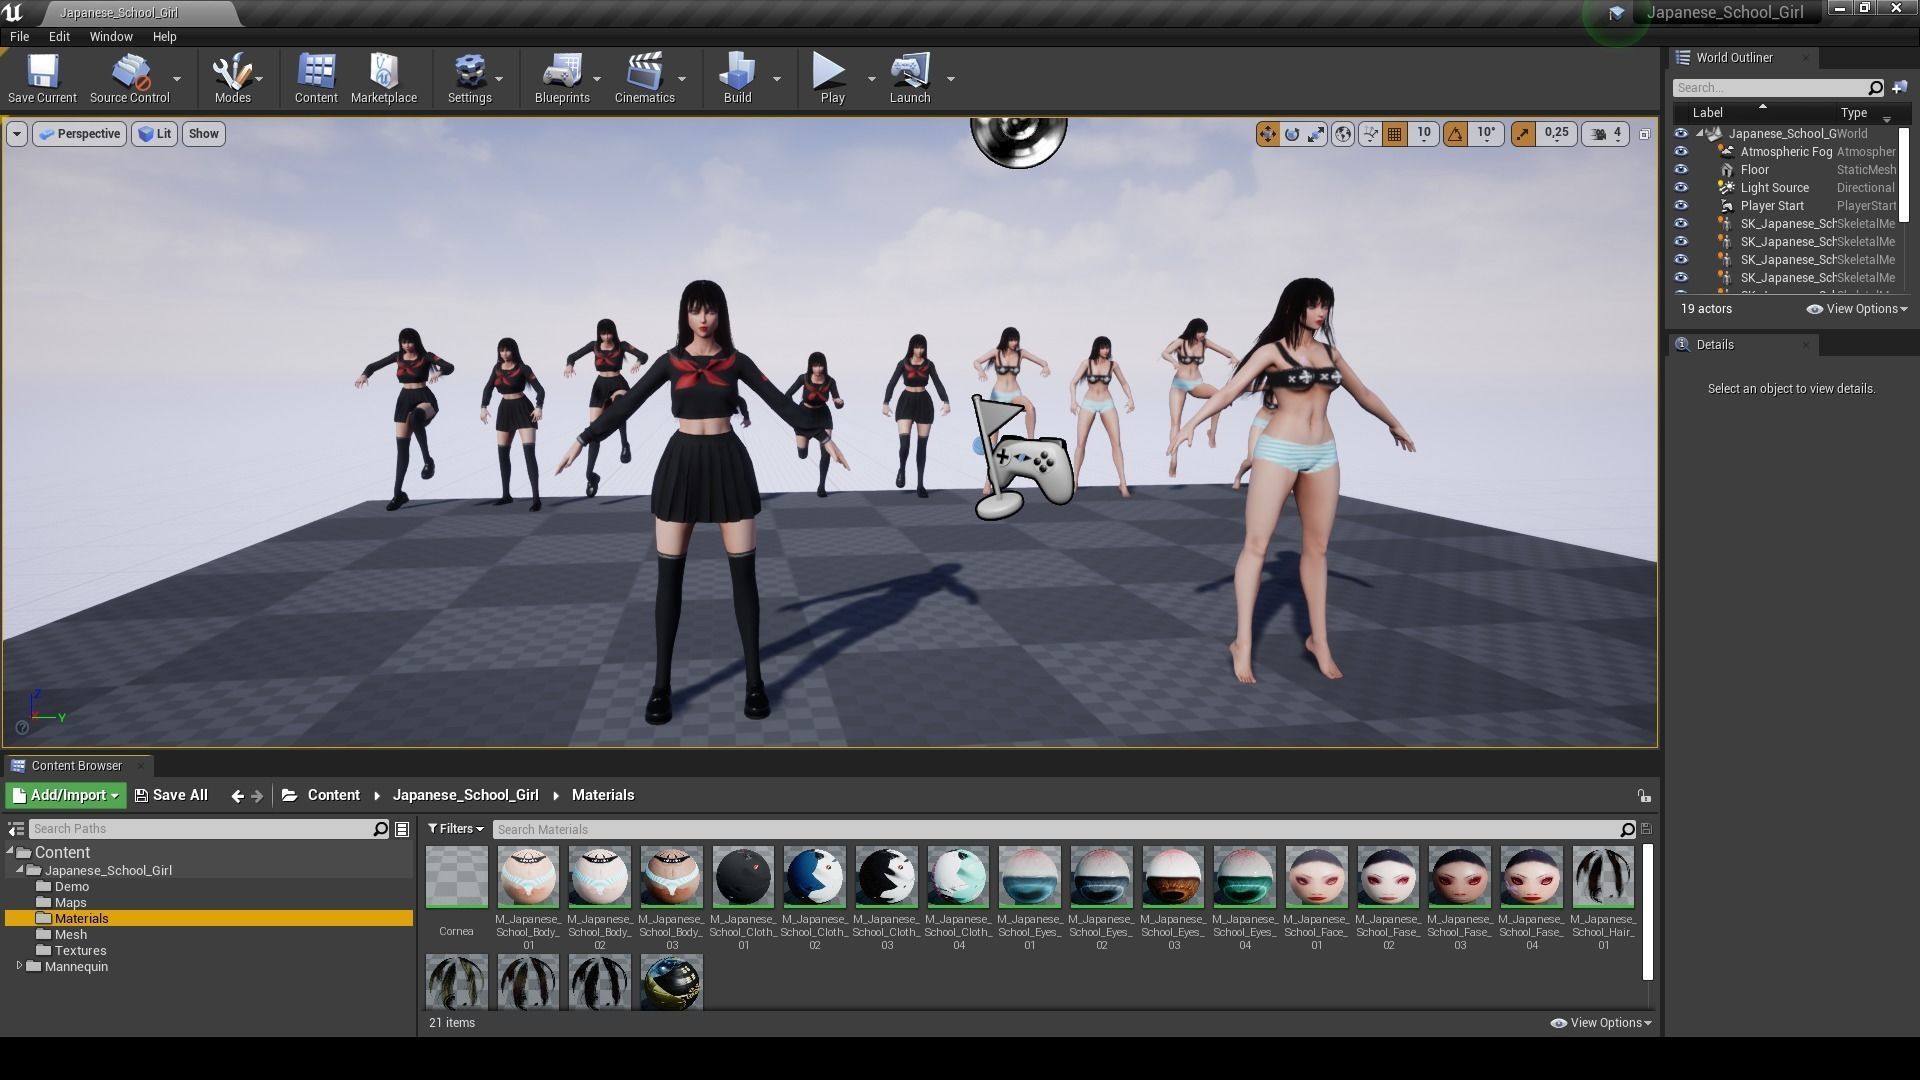Click the Lit view mode button
This screenshot has width=1920, height=1080.
pos(155,134)
